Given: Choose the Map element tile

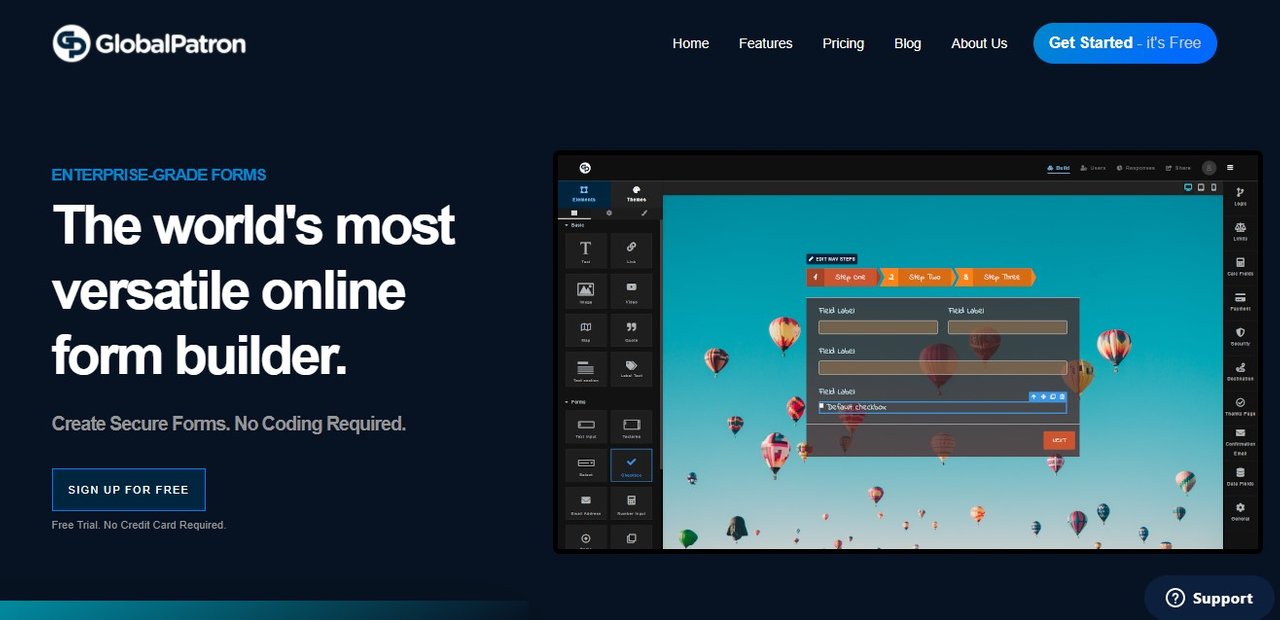Looking at the screenshot, I should [586, 330].
